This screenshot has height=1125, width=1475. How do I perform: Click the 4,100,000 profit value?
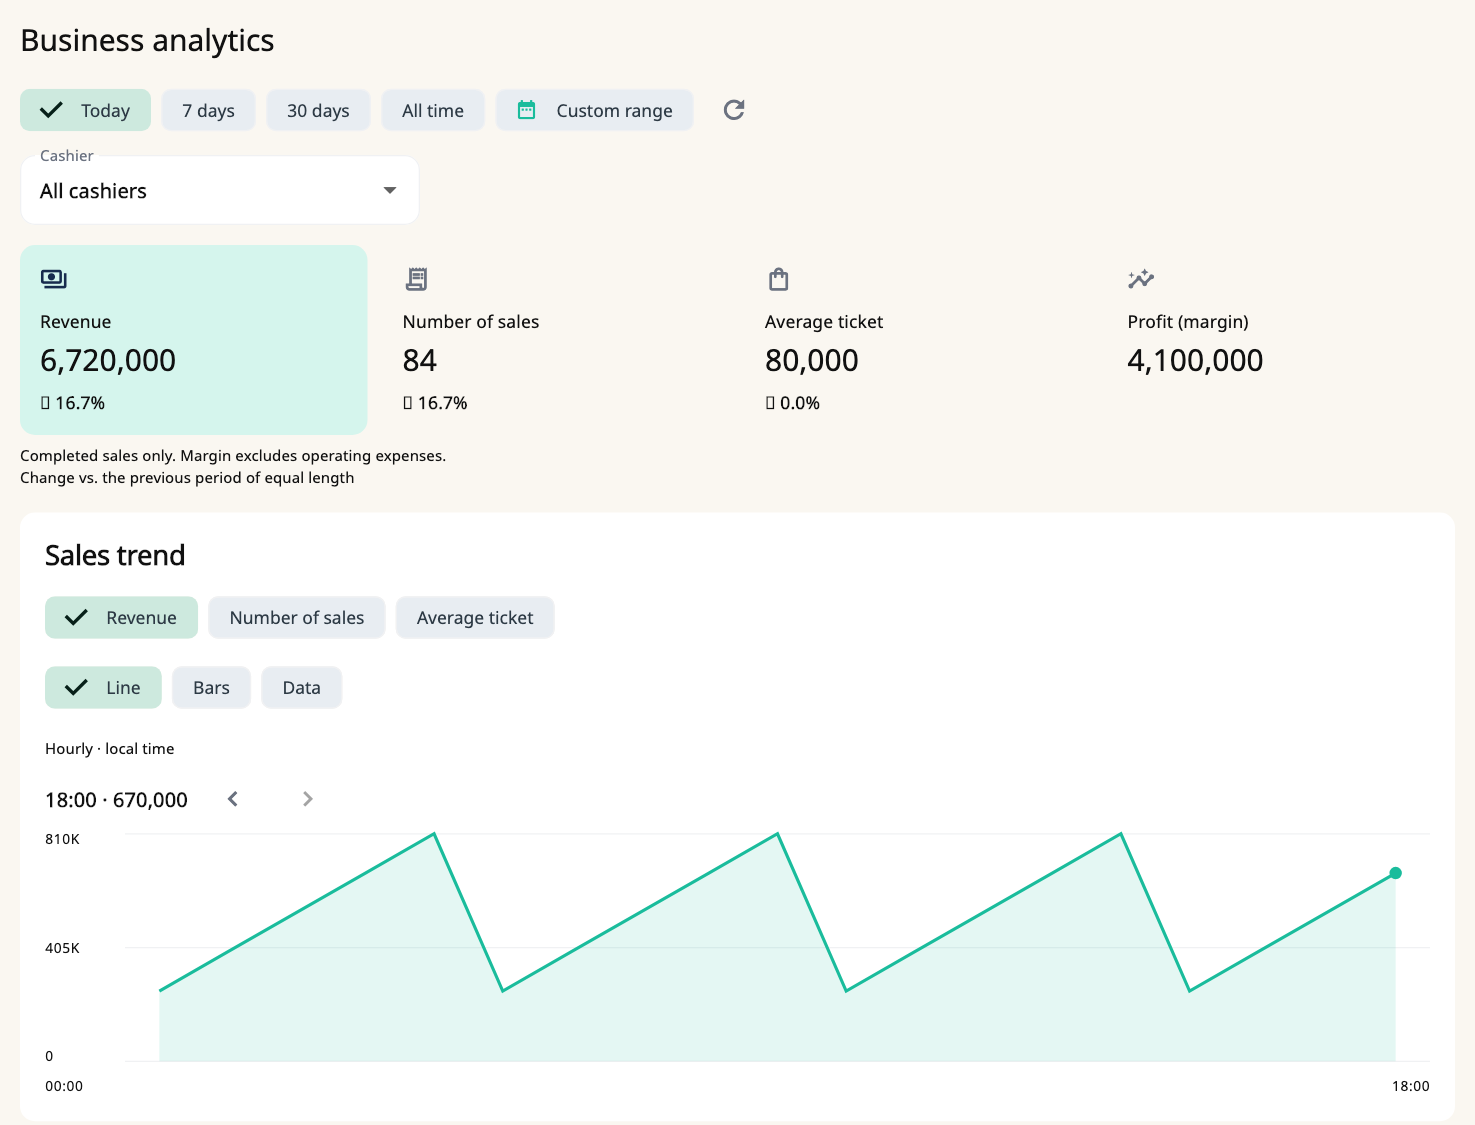pyautogui.click(x=1195, y=360)
